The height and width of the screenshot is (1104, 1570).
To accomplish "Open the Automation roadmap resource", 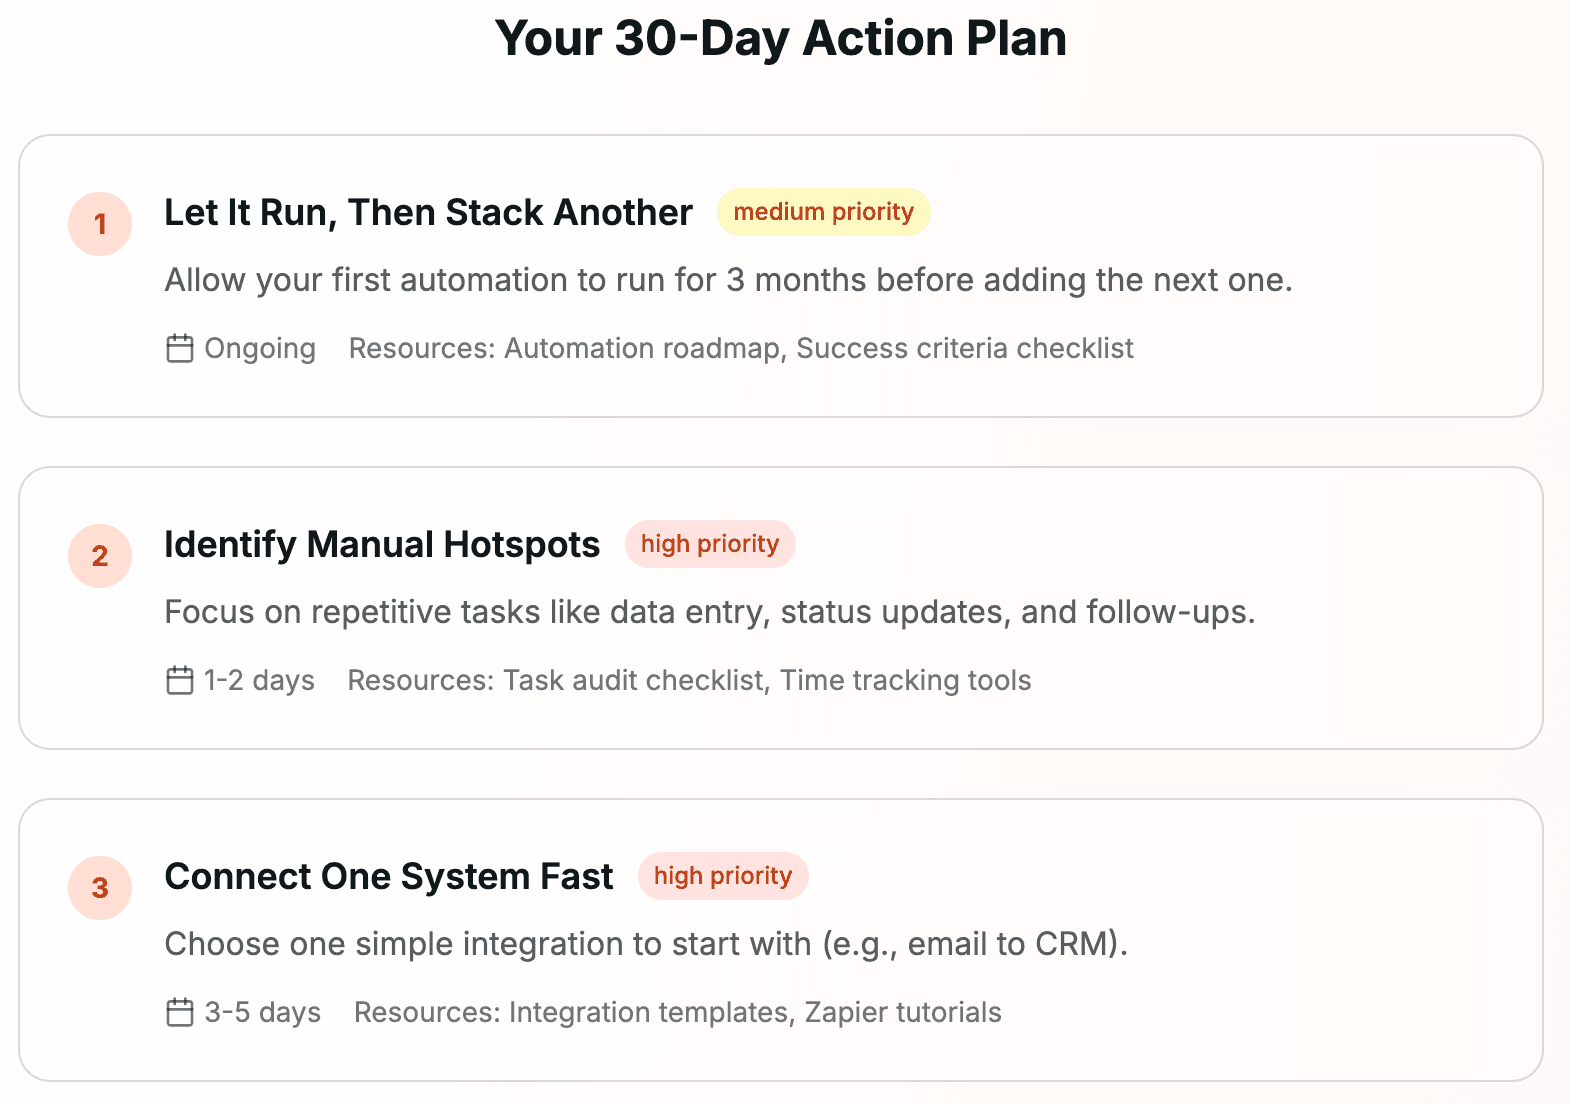I will [645, 348].
